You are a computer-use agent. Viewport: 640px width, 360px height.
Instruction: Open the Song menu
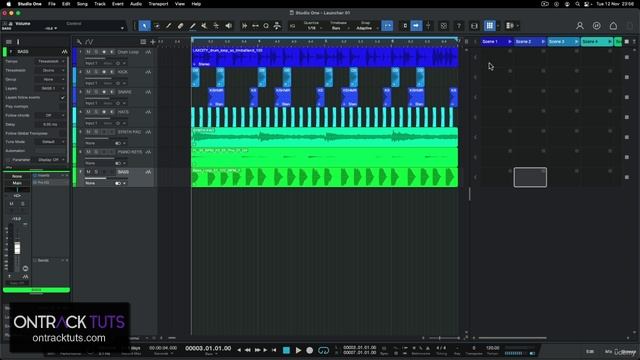point(82,4)
